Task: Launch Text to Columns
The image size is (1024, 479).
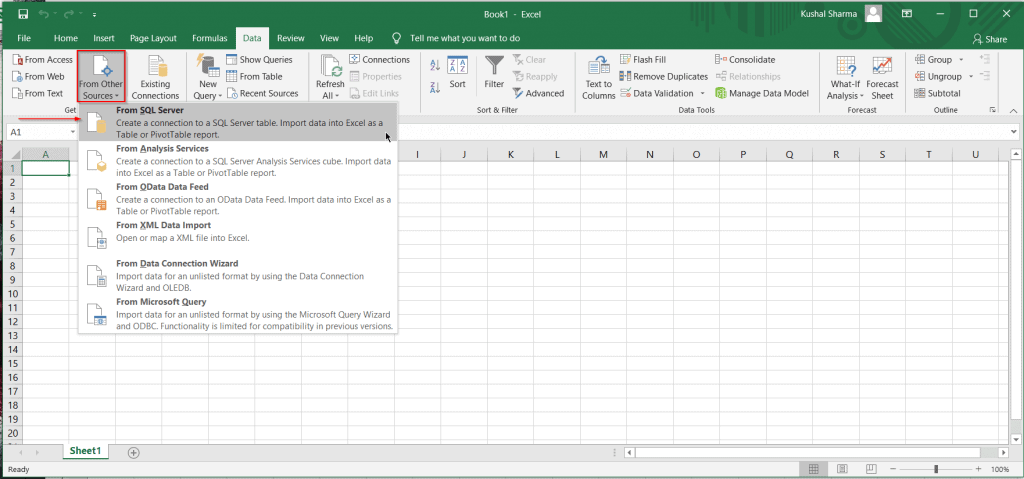Action: [x=599, y=78]
